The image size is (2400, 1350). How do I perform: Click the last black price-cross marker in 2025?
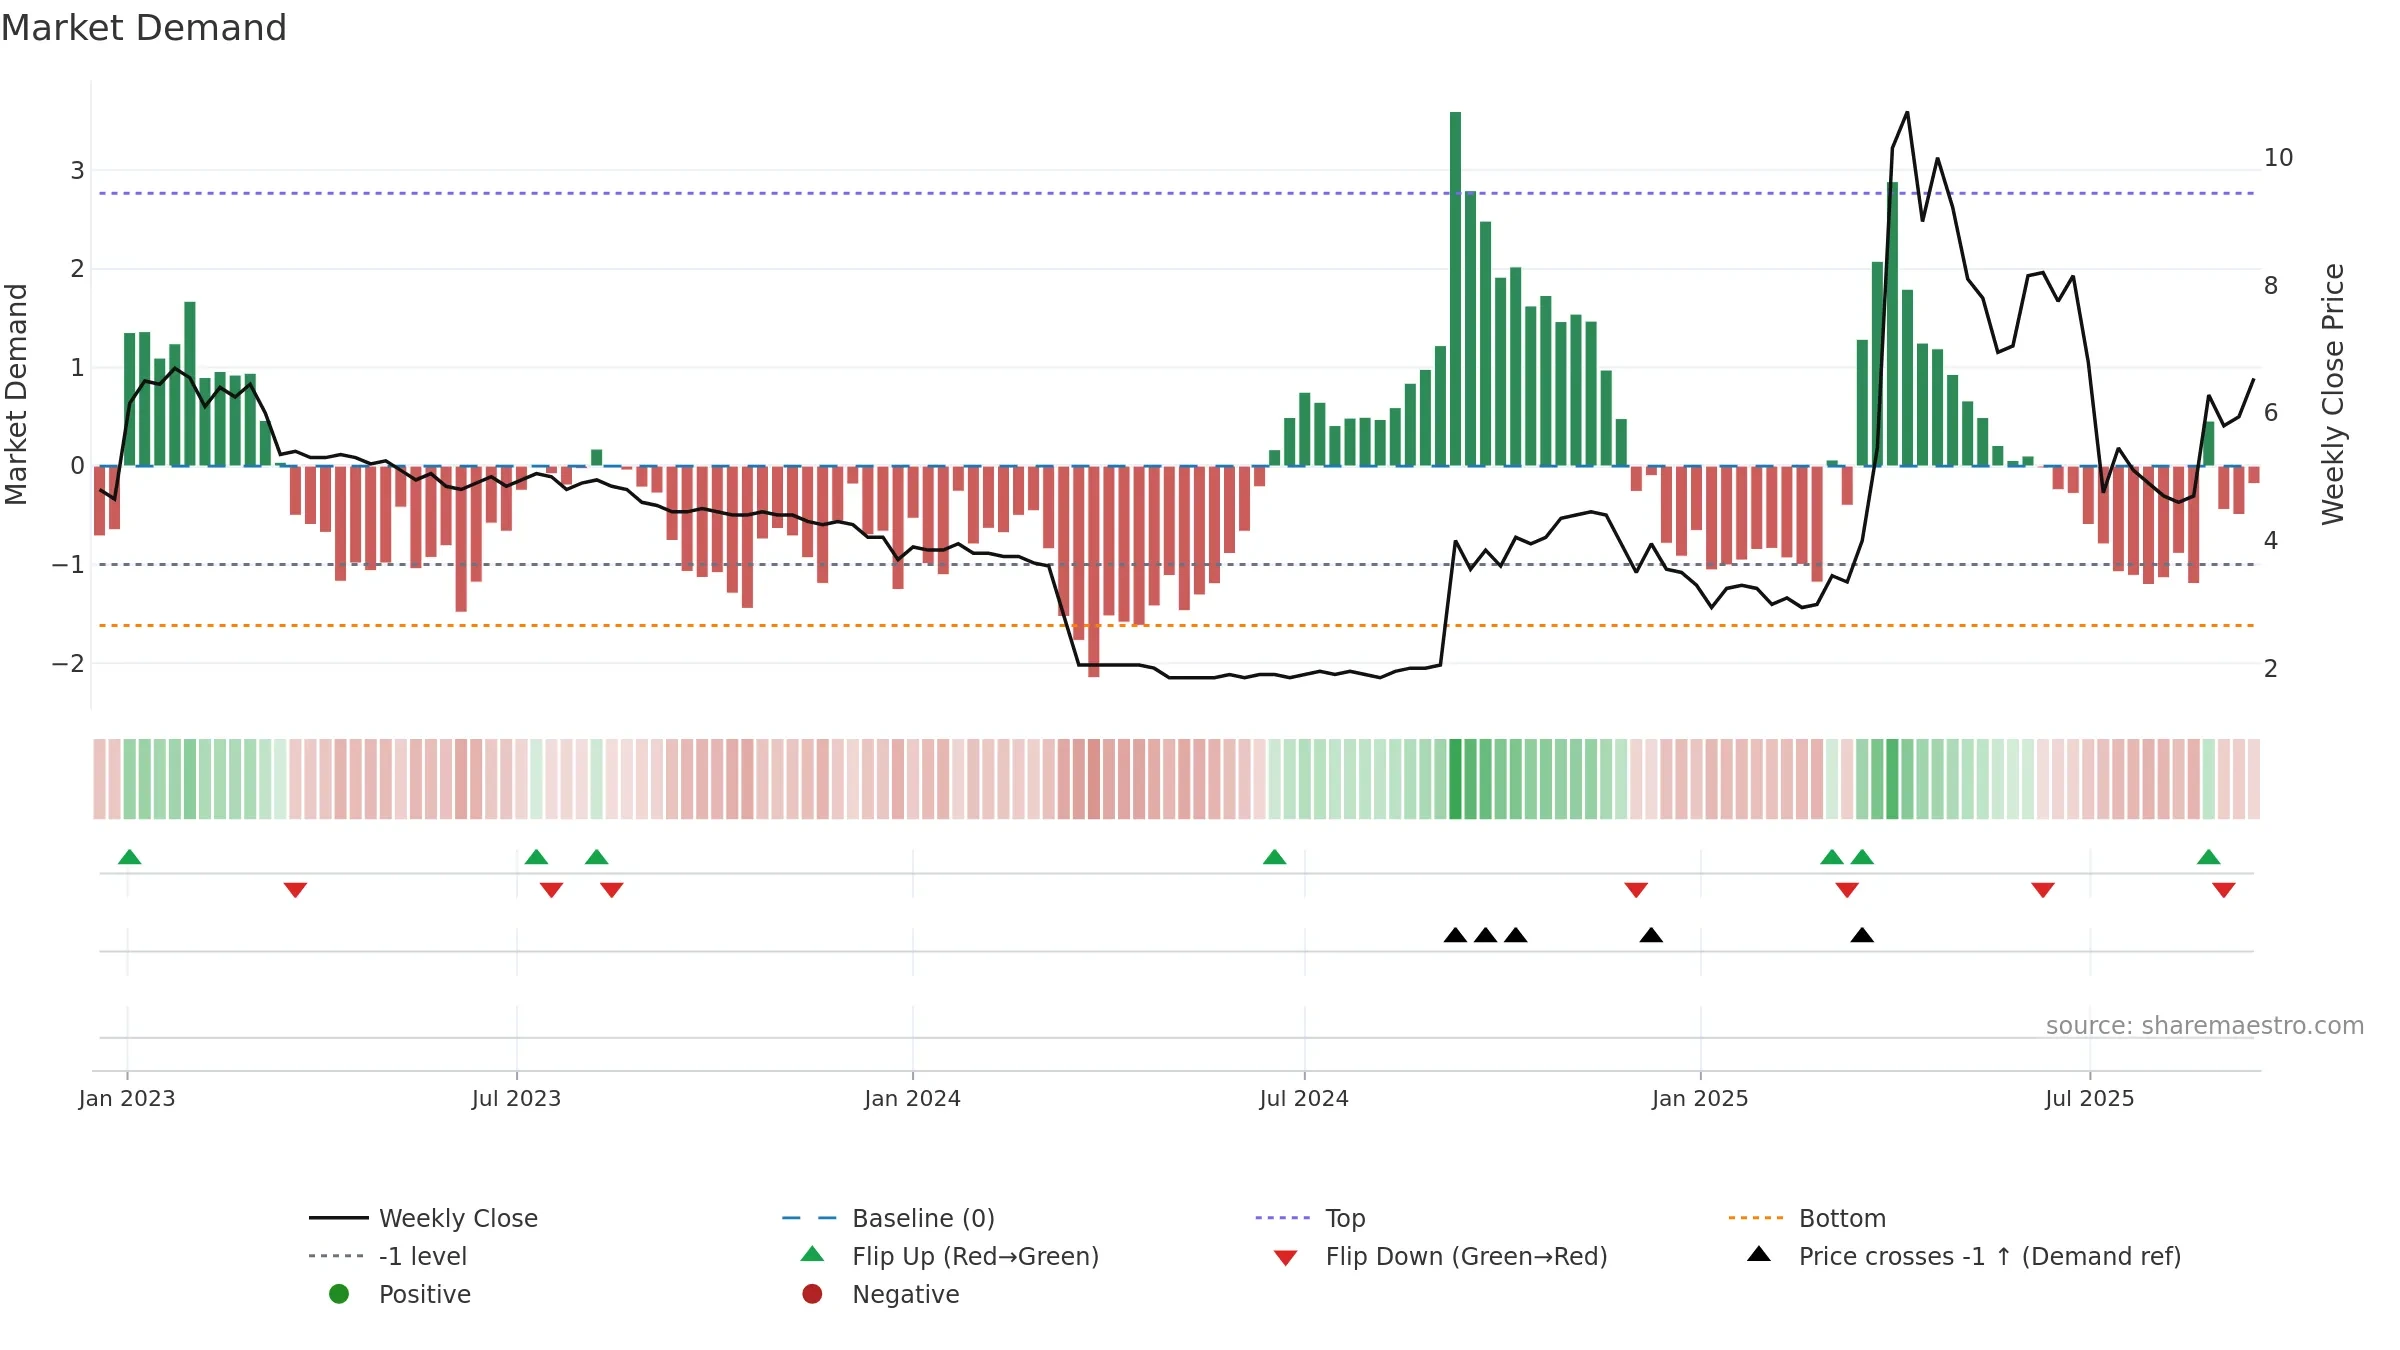pos(1862,935)
